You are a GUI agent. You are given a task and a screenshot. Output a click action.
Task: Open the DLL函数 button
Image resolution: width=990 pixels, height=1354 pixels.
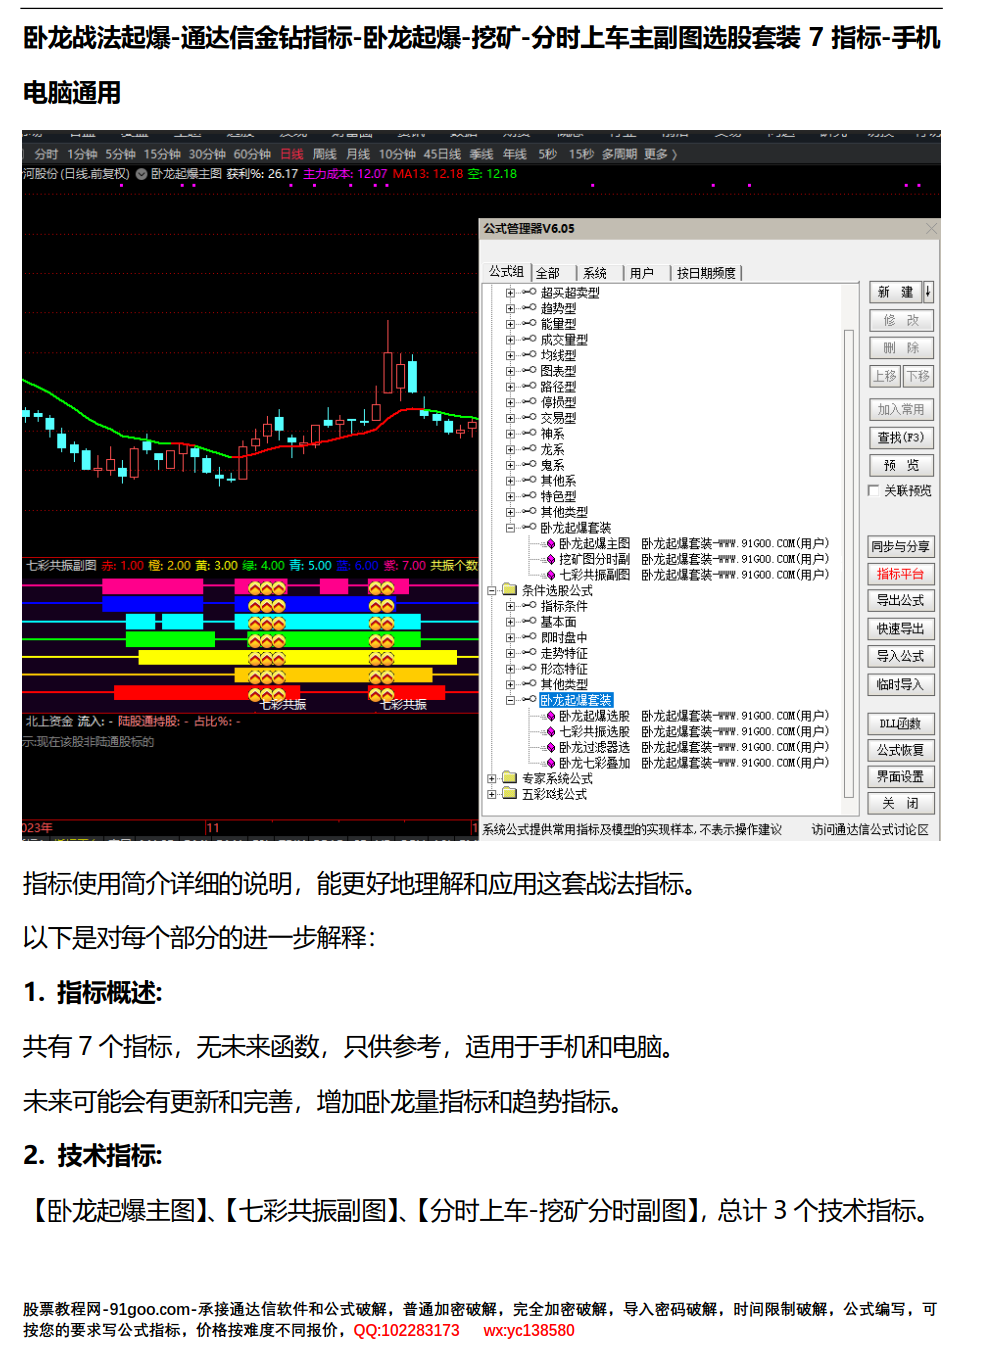pos(901,724)
